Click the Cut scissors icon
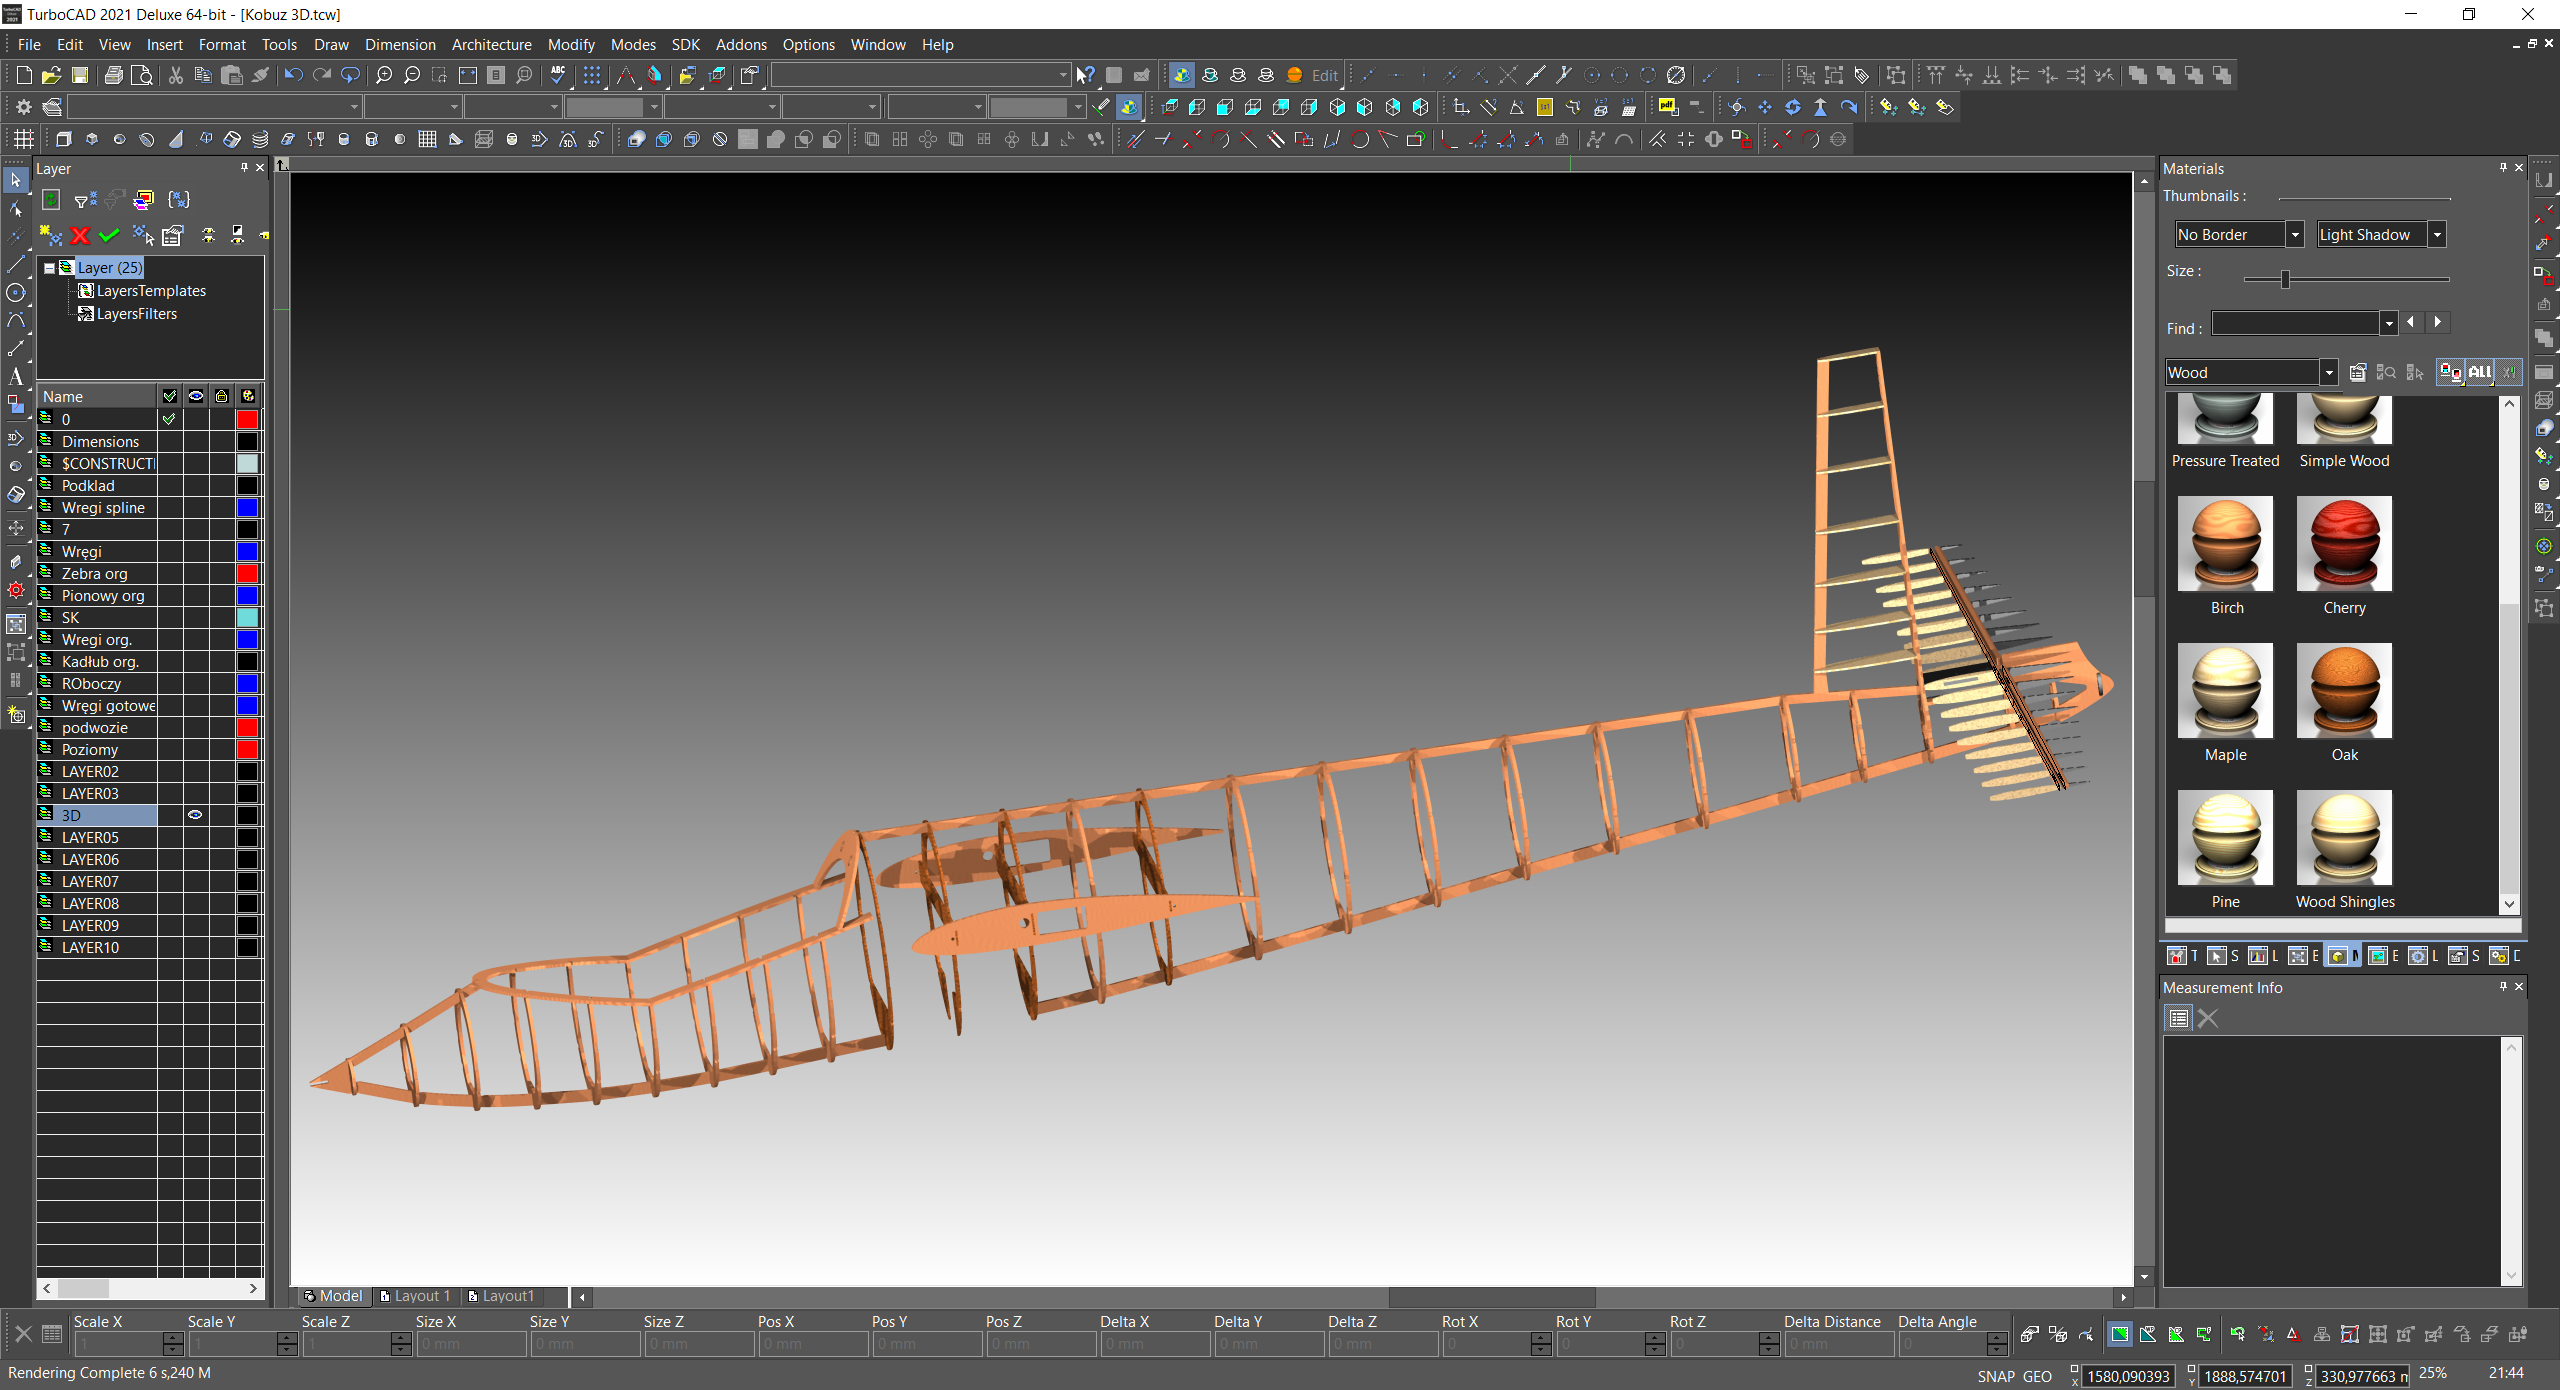Viewport: 2560px width, 1390px height. pos(175,75)
